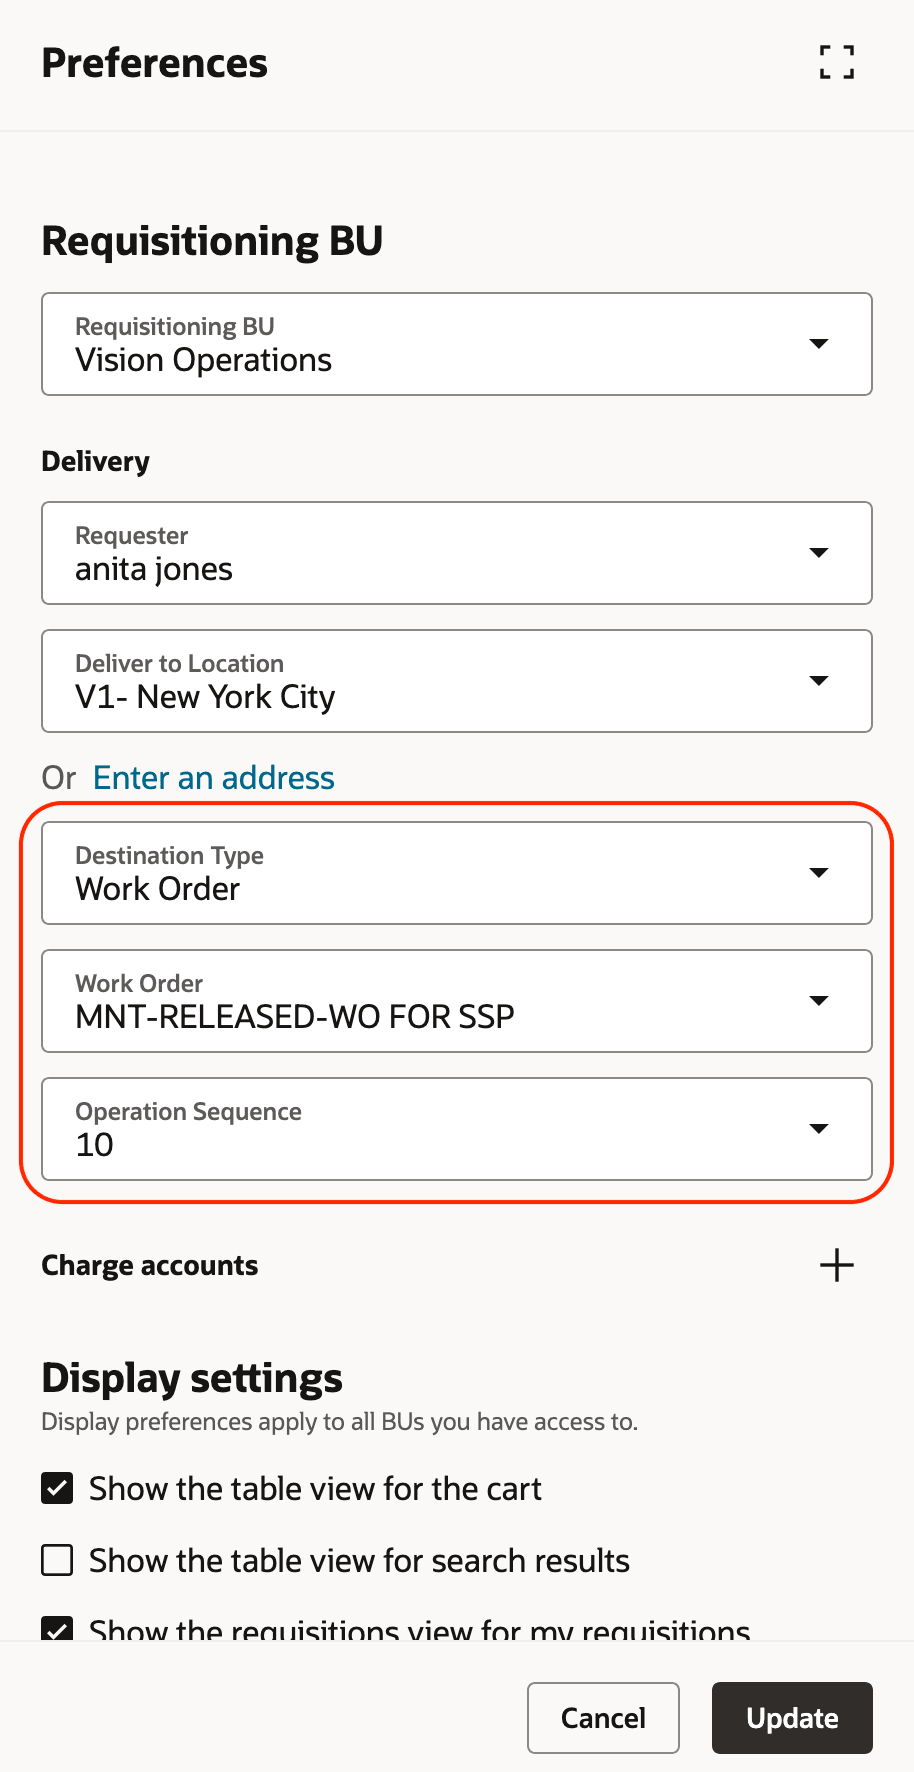The image size is (914, 1772).
Task: Enable table view for search results
Action: coord(57,1560)
